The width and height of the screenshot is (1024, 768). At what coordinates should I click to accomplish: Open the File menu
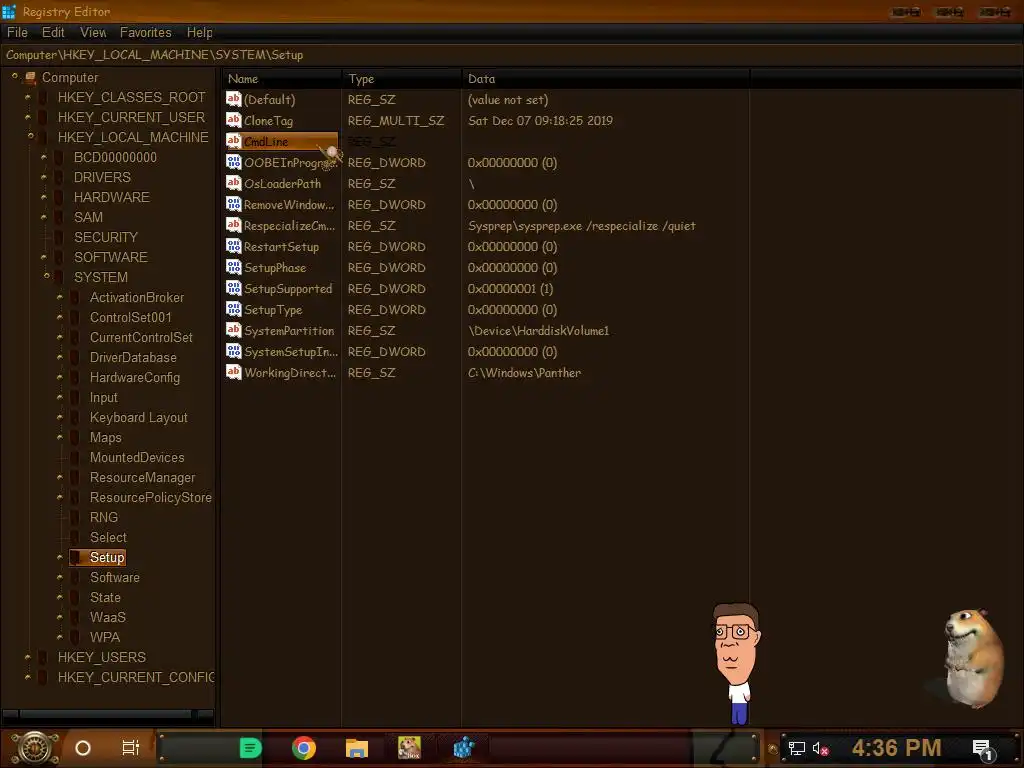[x=17, y=32]
